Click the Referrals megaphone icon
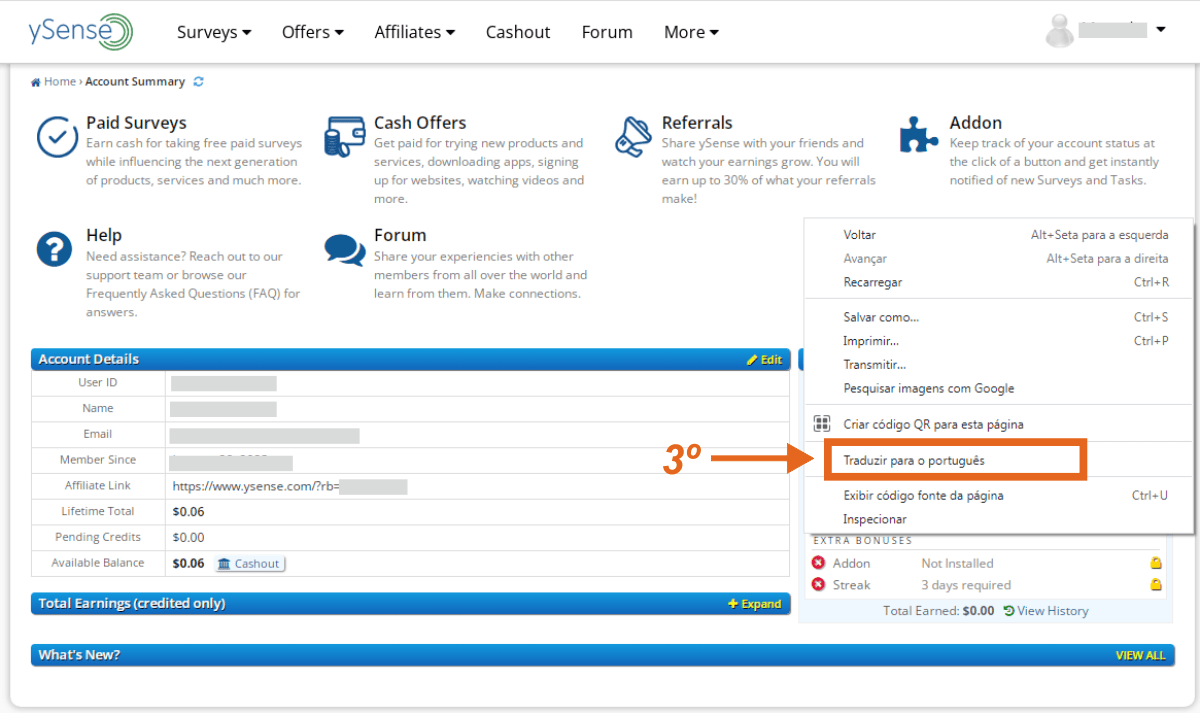The width and height of the screenshot is (1200, 713). tap(633, 137)
